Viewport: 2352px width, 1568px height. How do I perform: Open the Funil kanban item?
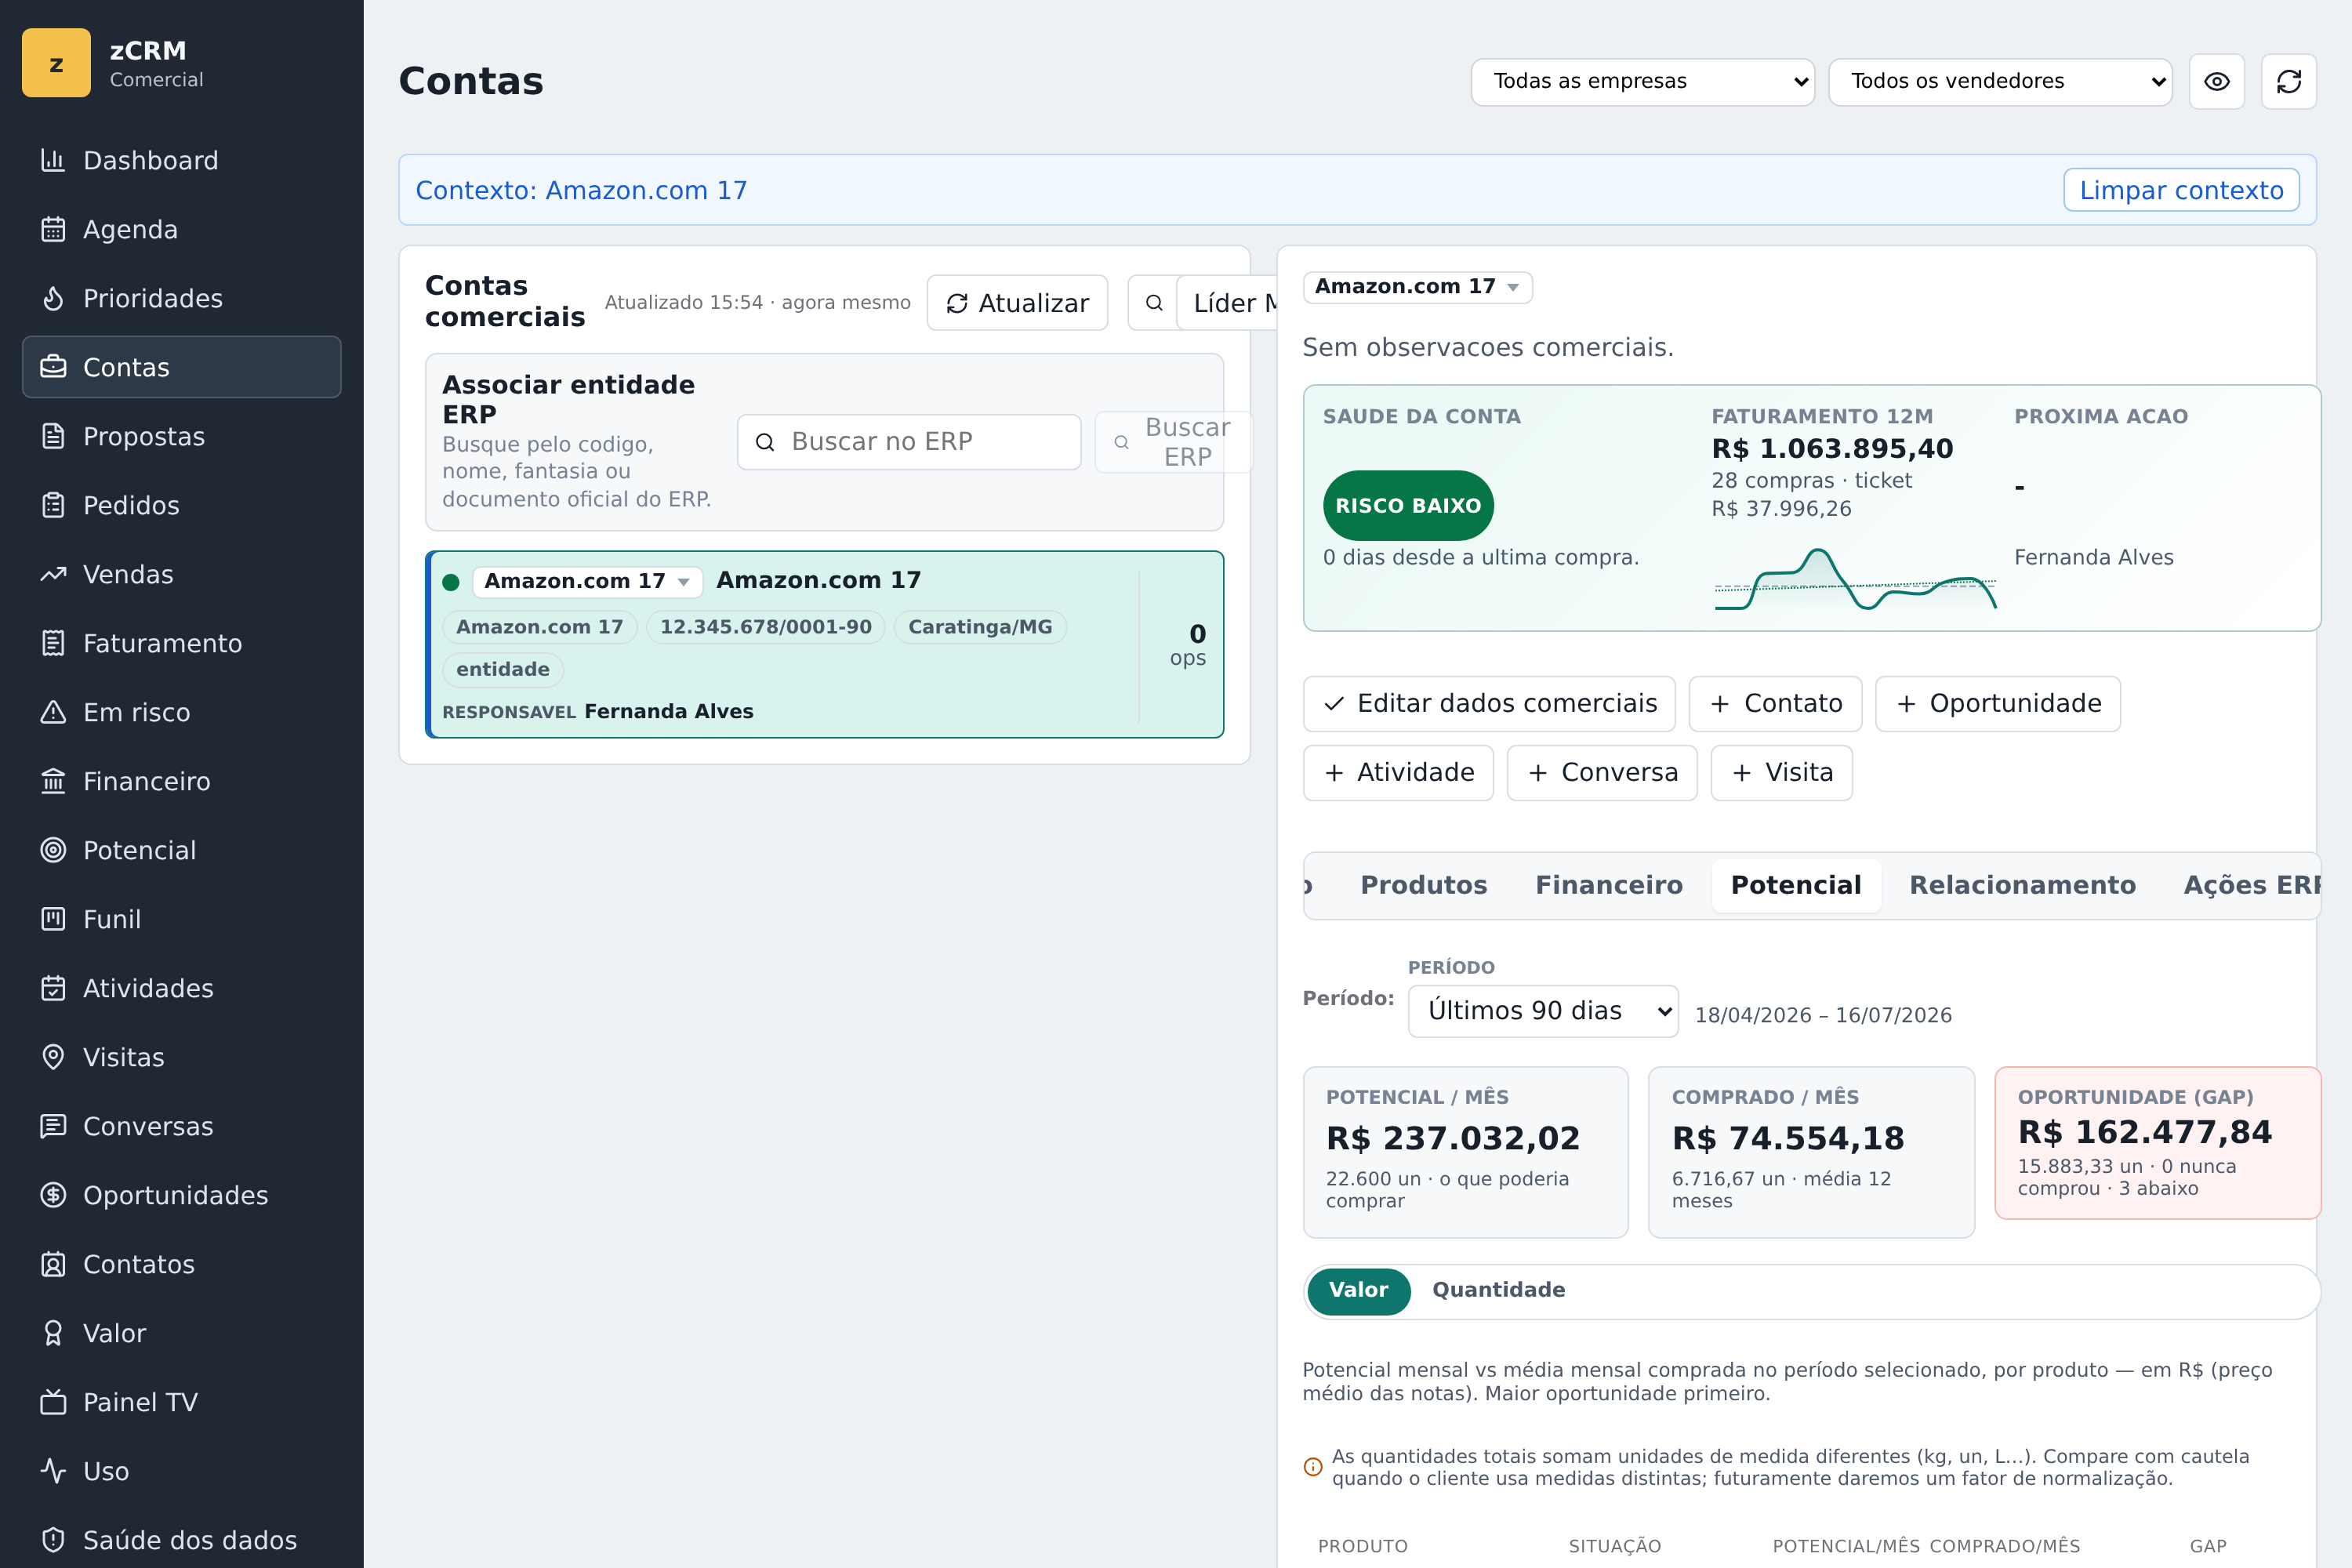tap(181, 919)
